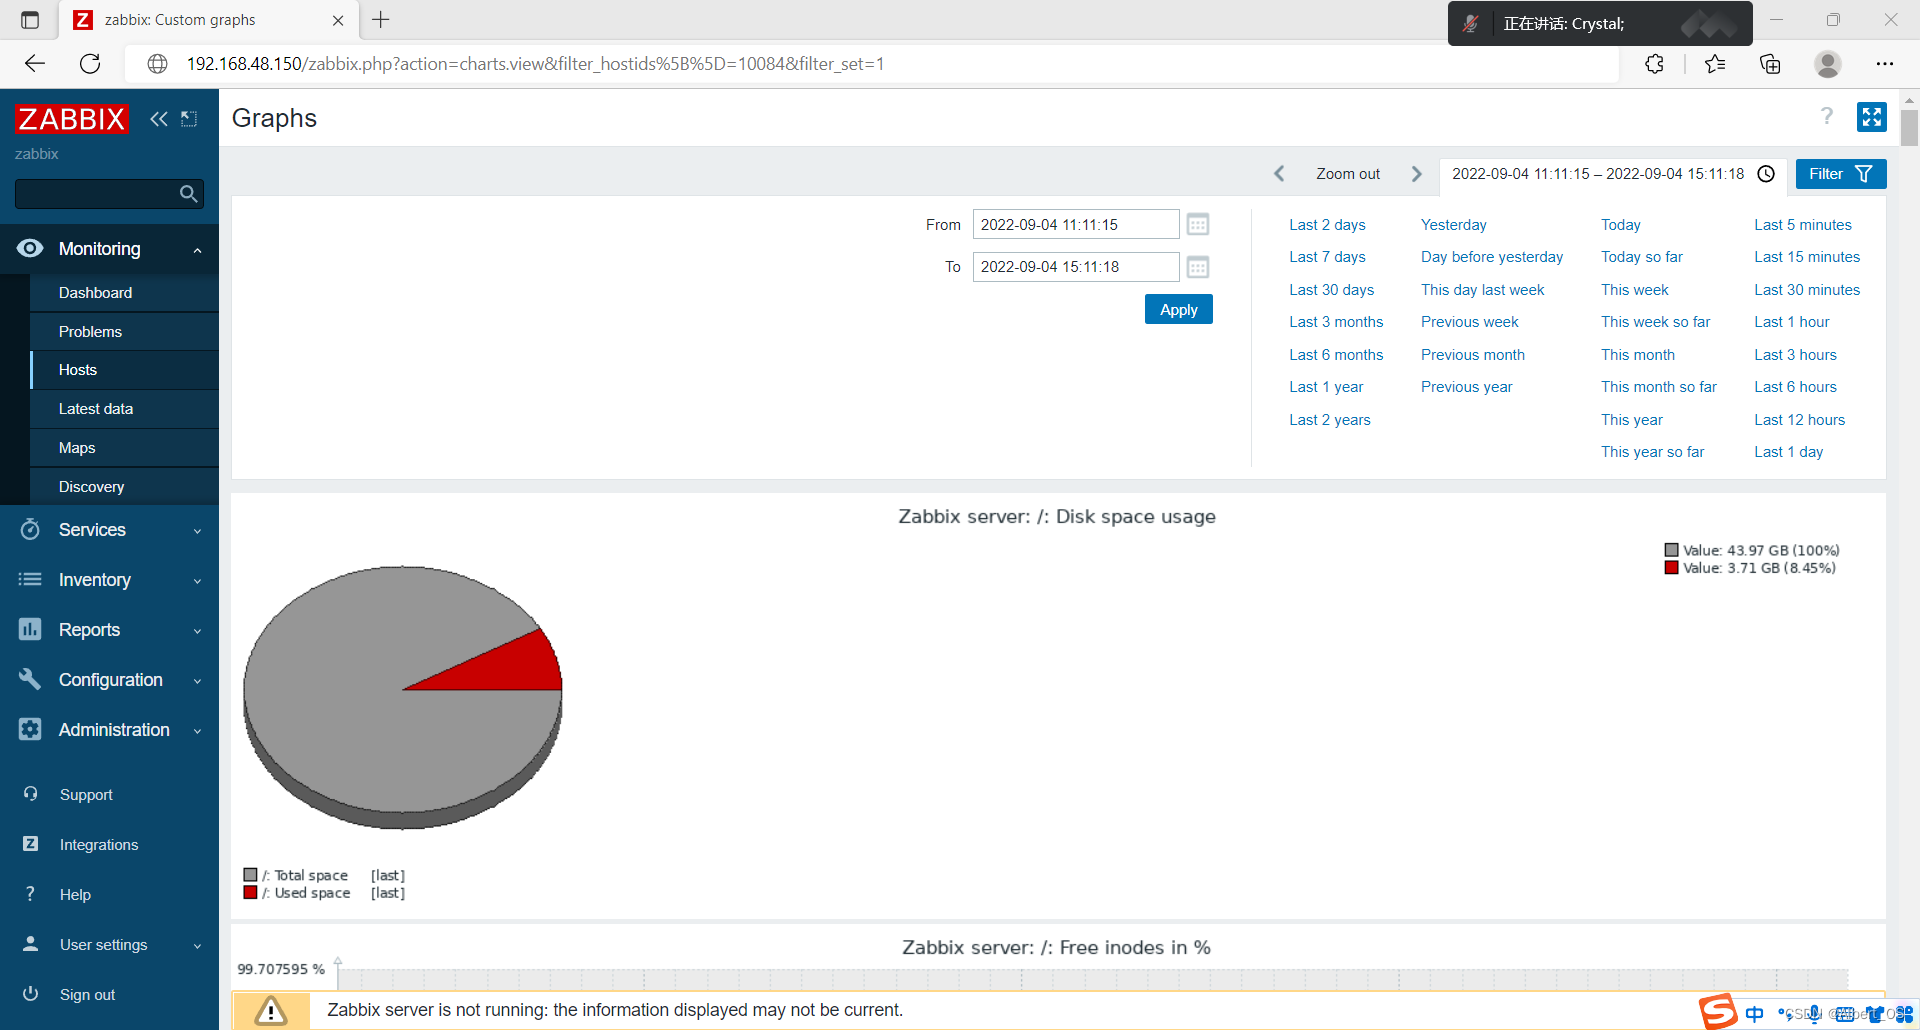Open a new browser tab
Viewport: 1920px width, 1030px height.
coord(381,19)
